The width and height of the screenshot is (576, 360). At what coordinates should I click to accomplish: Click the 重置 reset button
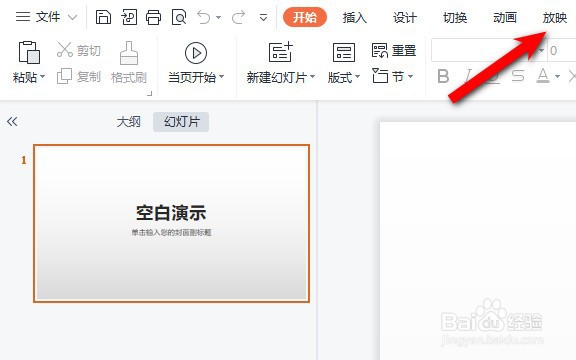click(x=394, y=50)
